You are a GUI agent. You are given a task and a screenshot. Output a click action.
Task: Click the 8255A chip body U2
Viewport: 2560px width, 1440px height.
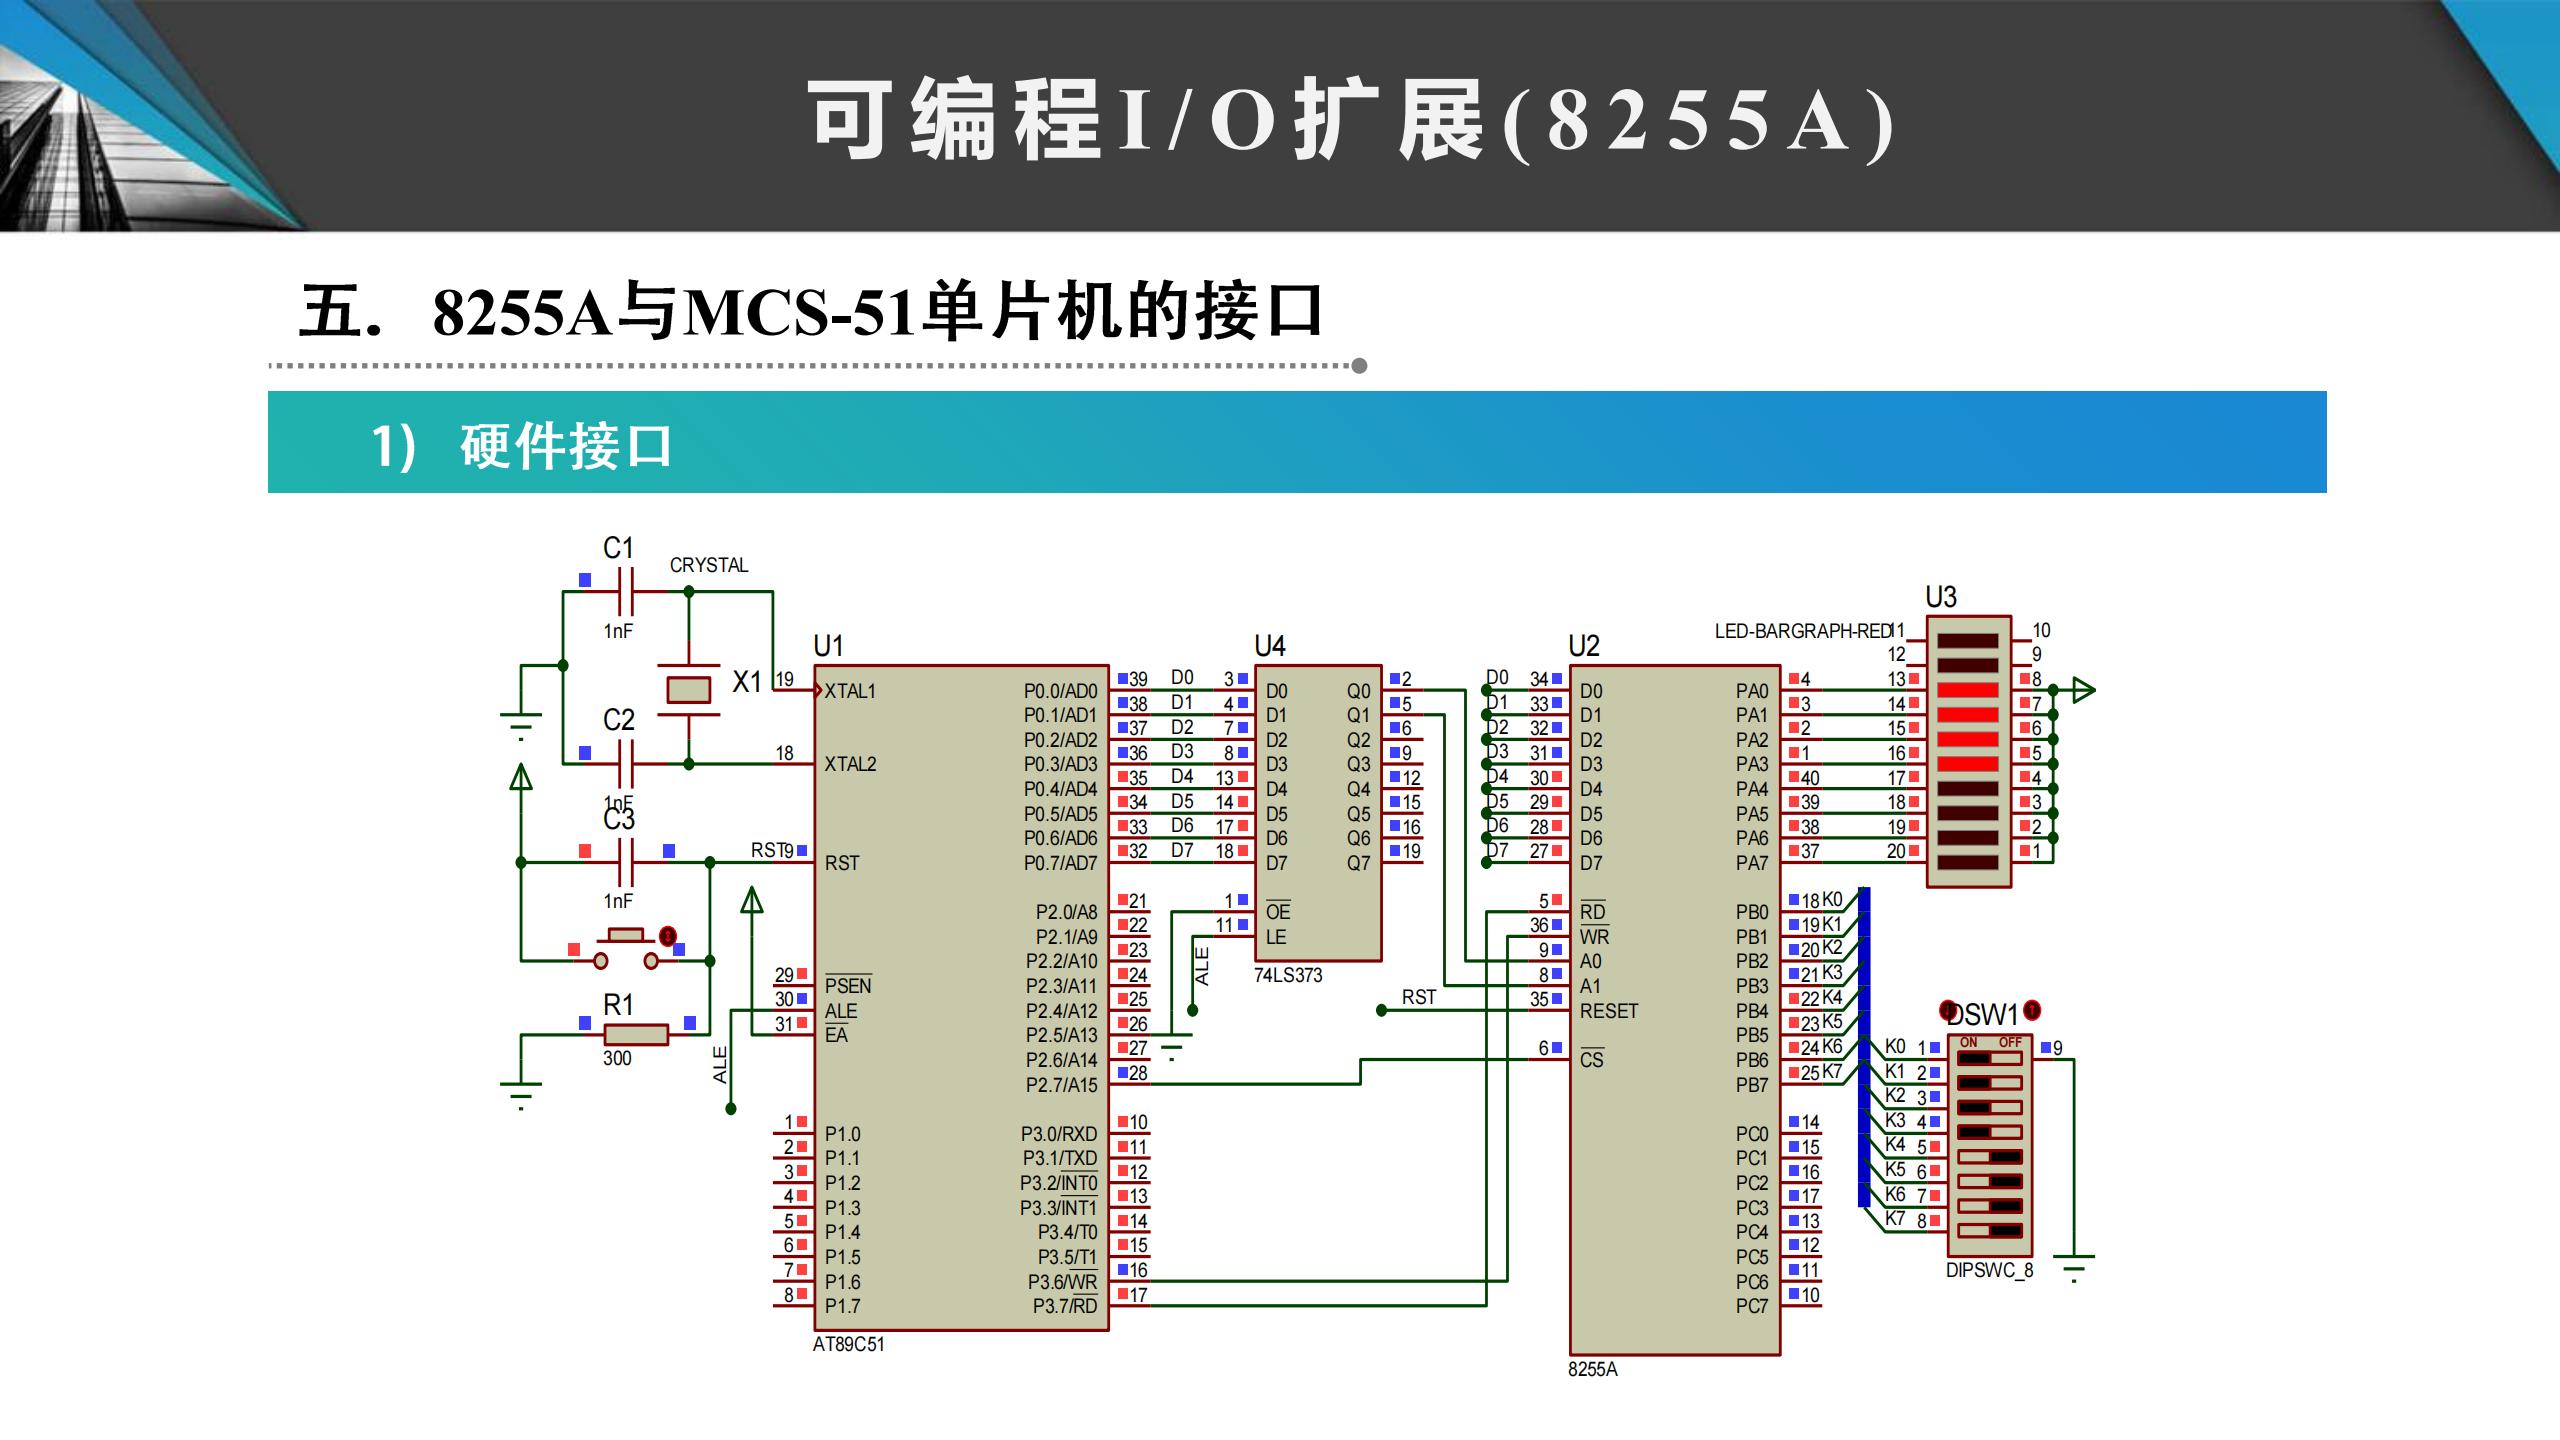coord(1673,1010)
